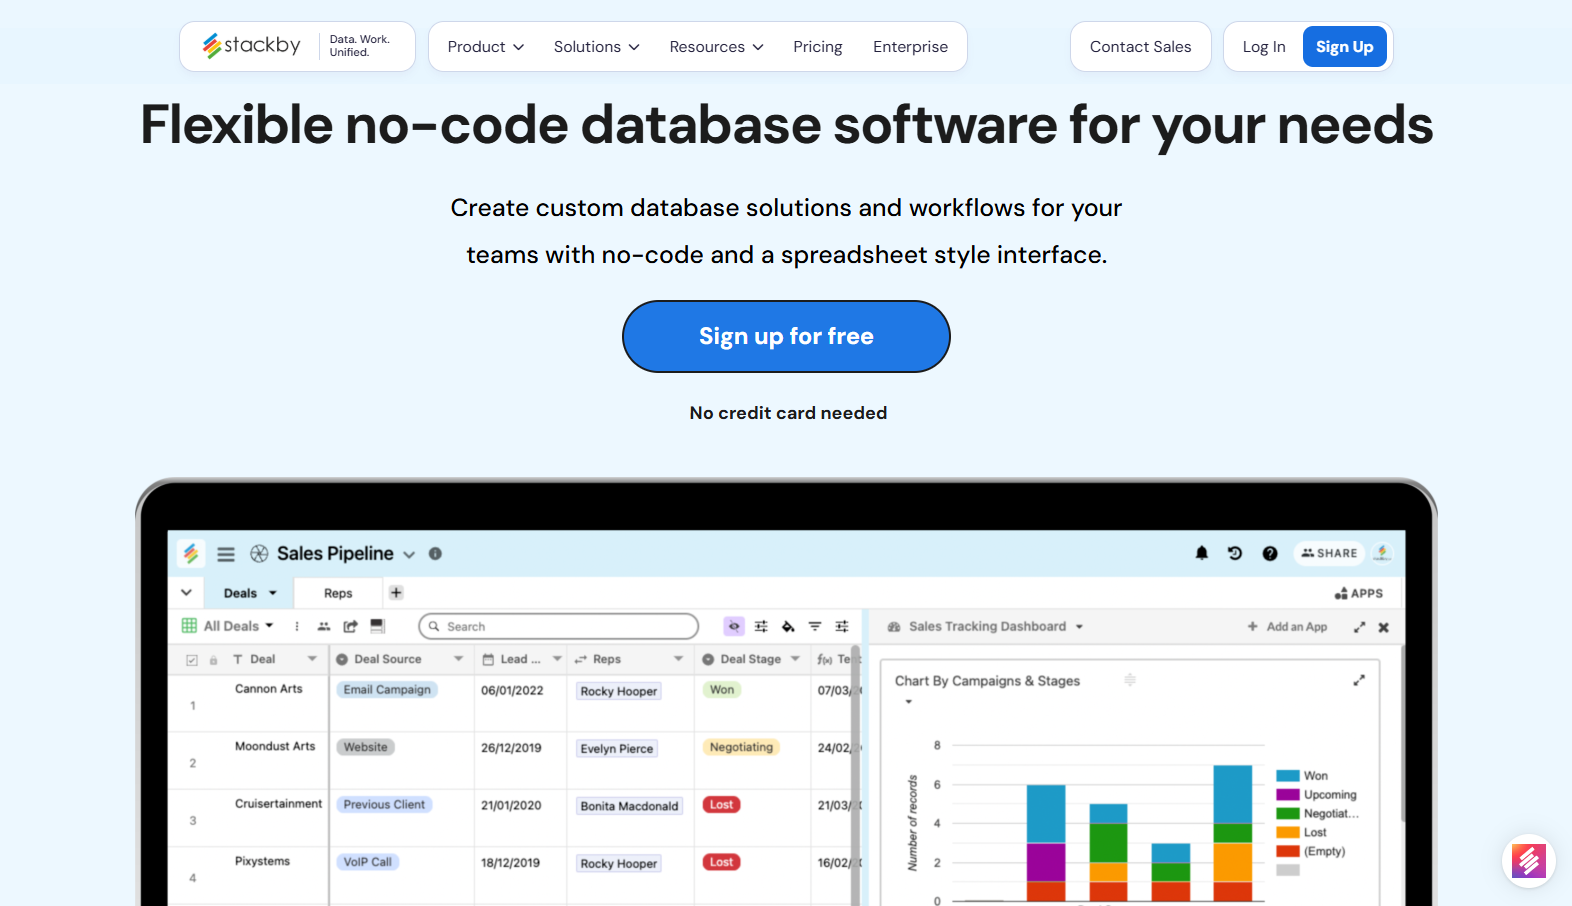
Task: Click the Add an App button
Action: click(x=1287, y=627)
